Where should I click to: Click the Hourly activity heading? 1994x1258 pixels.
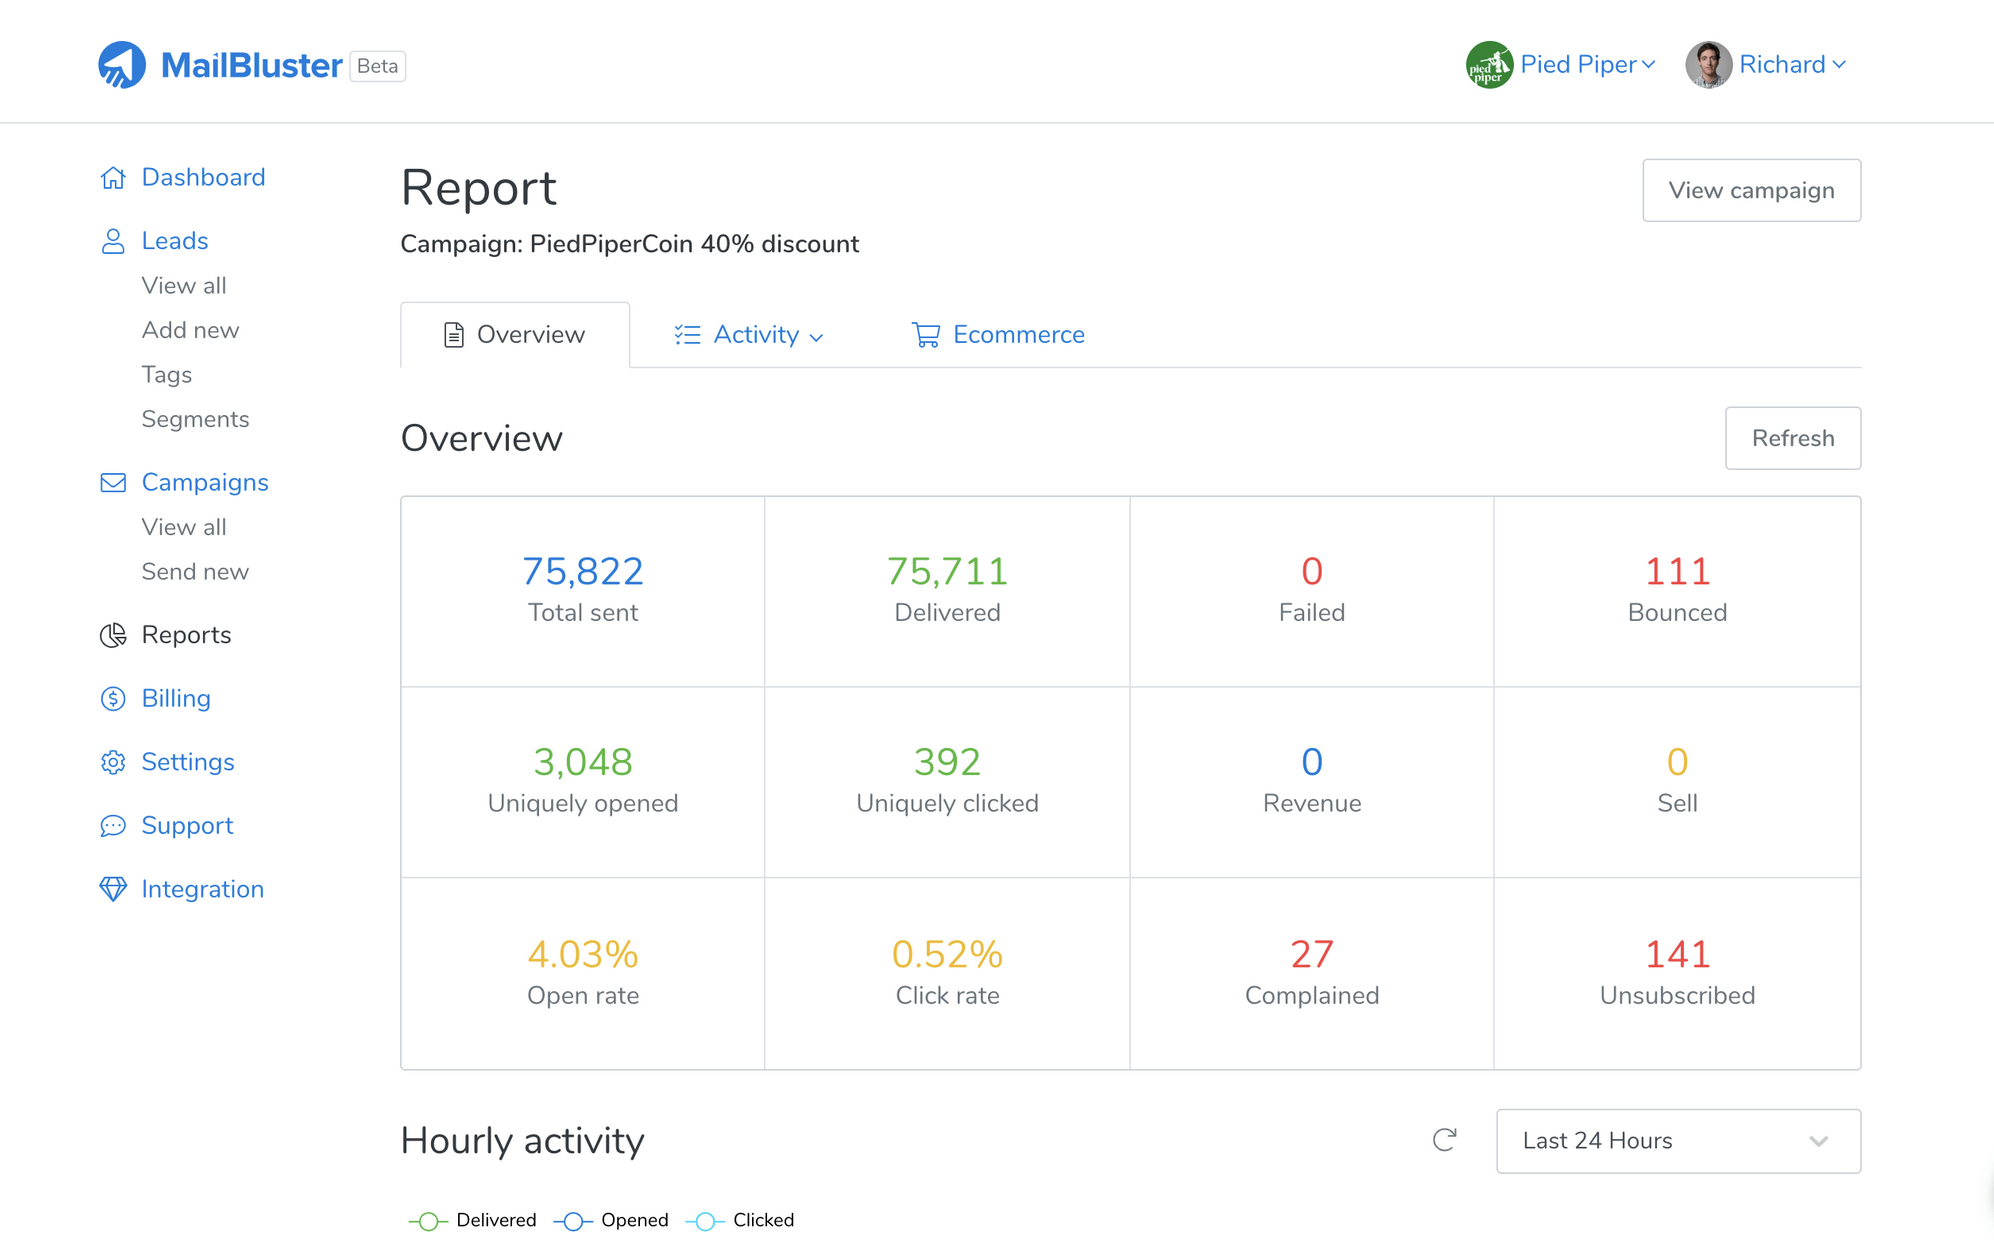tap(523, 1141)
